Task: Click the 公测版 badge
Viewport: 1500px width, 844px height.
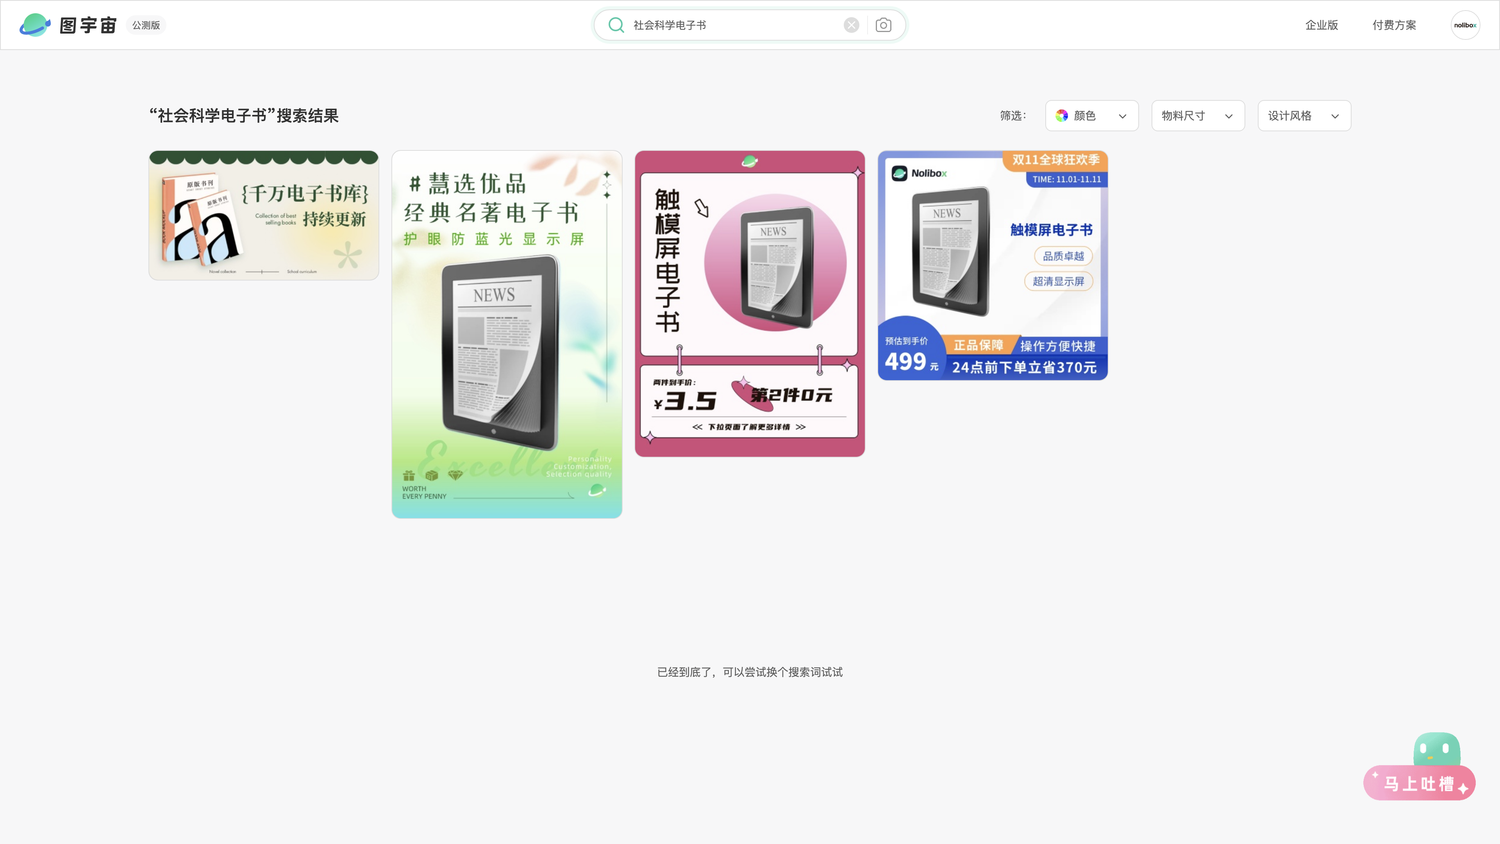Action: point(146,25)
